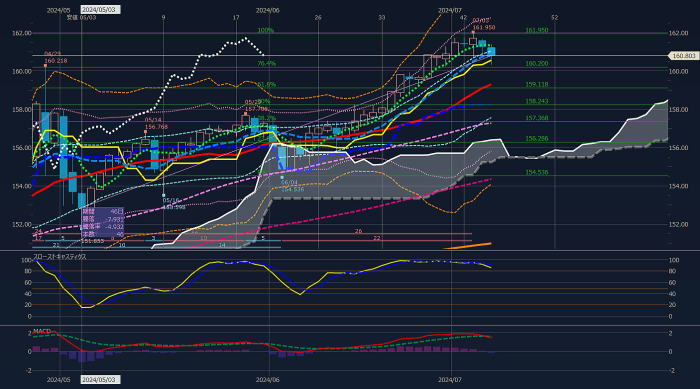The width and height of the screenshot is (700, 389).
Task: Click the 本数 row in the info box
Action: click(x=103, y=234)
